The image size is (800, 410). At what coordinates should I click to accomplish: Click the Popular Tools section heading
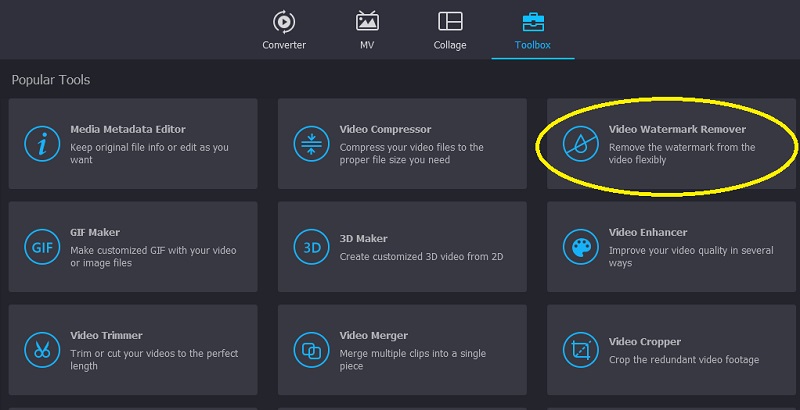(51, 79)
